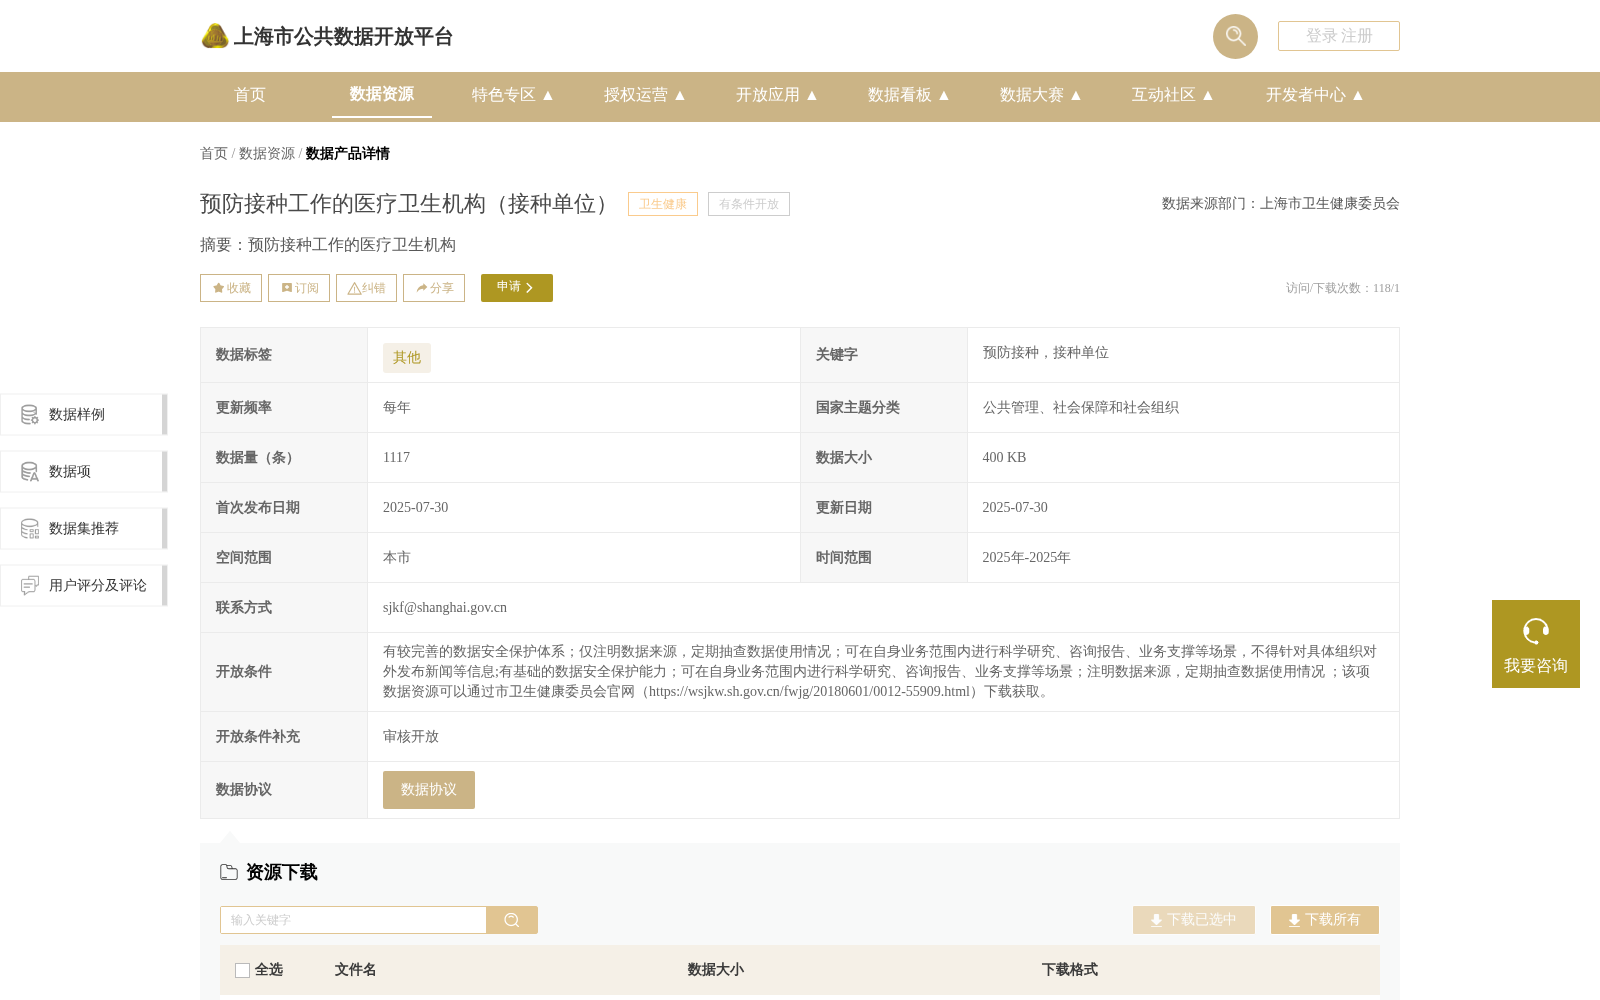Click the search icon in 资源下载 filter
Viewport: 1600px width, 1000px height.
(x=512, y=920)
